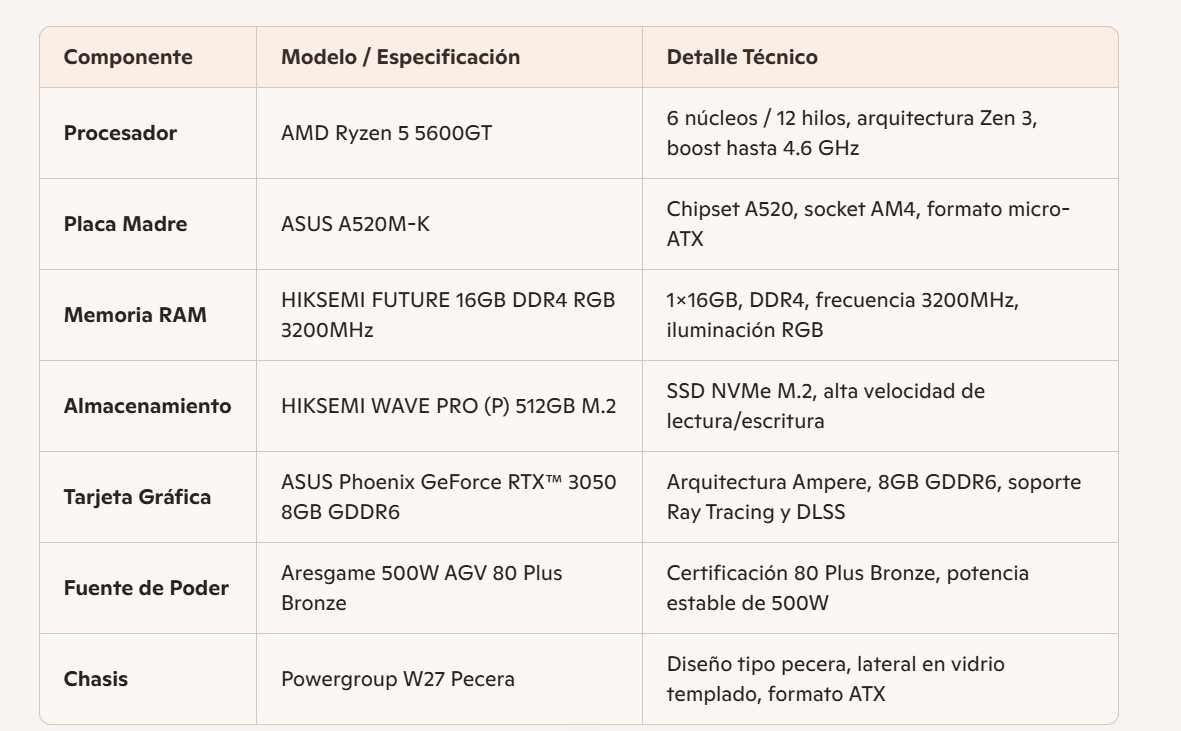Select the Procesador row label
This screenshot has width=1181, height=731.
pyautogui.click(x=120, y=133)
